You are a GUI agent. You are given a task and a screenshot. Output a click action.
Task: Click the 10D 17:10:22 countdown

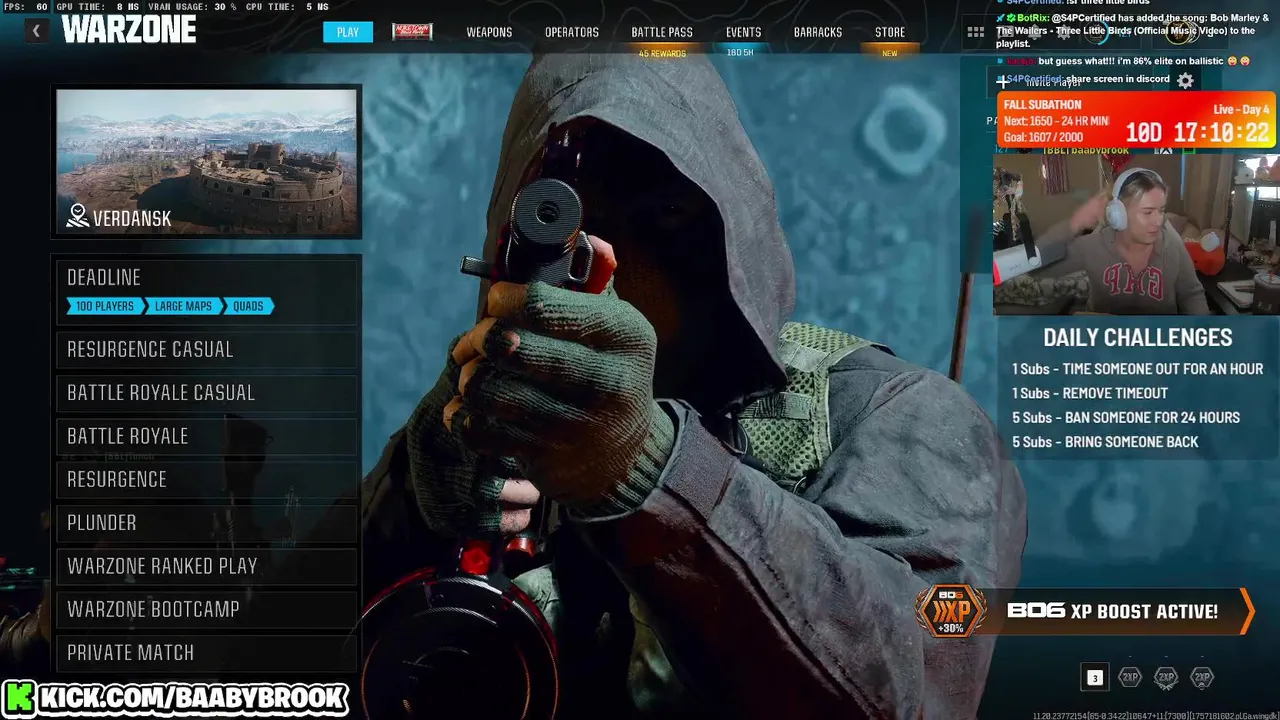pos(1197,132)
